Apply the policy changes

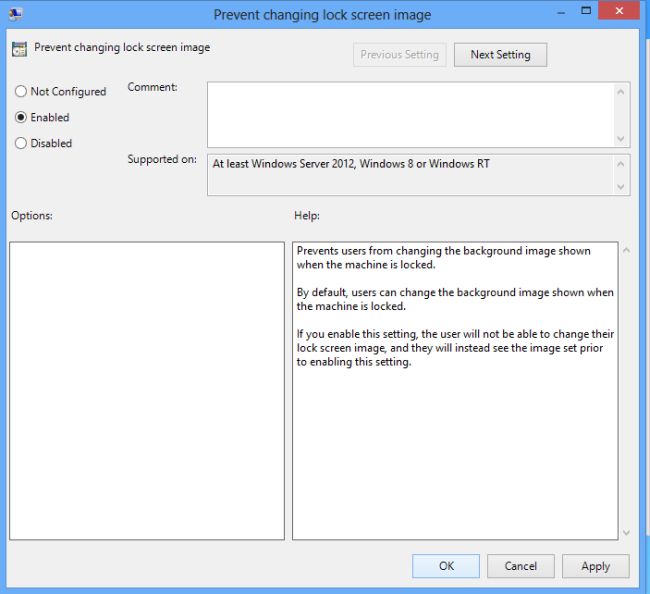(x=595, y=566)
